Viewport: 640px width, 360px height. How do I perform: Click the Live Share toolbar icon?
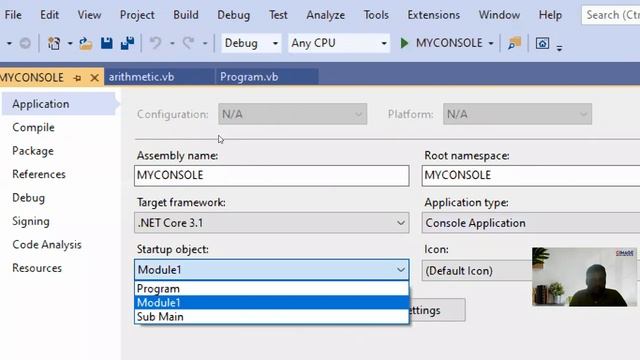(x=542, y=43)
